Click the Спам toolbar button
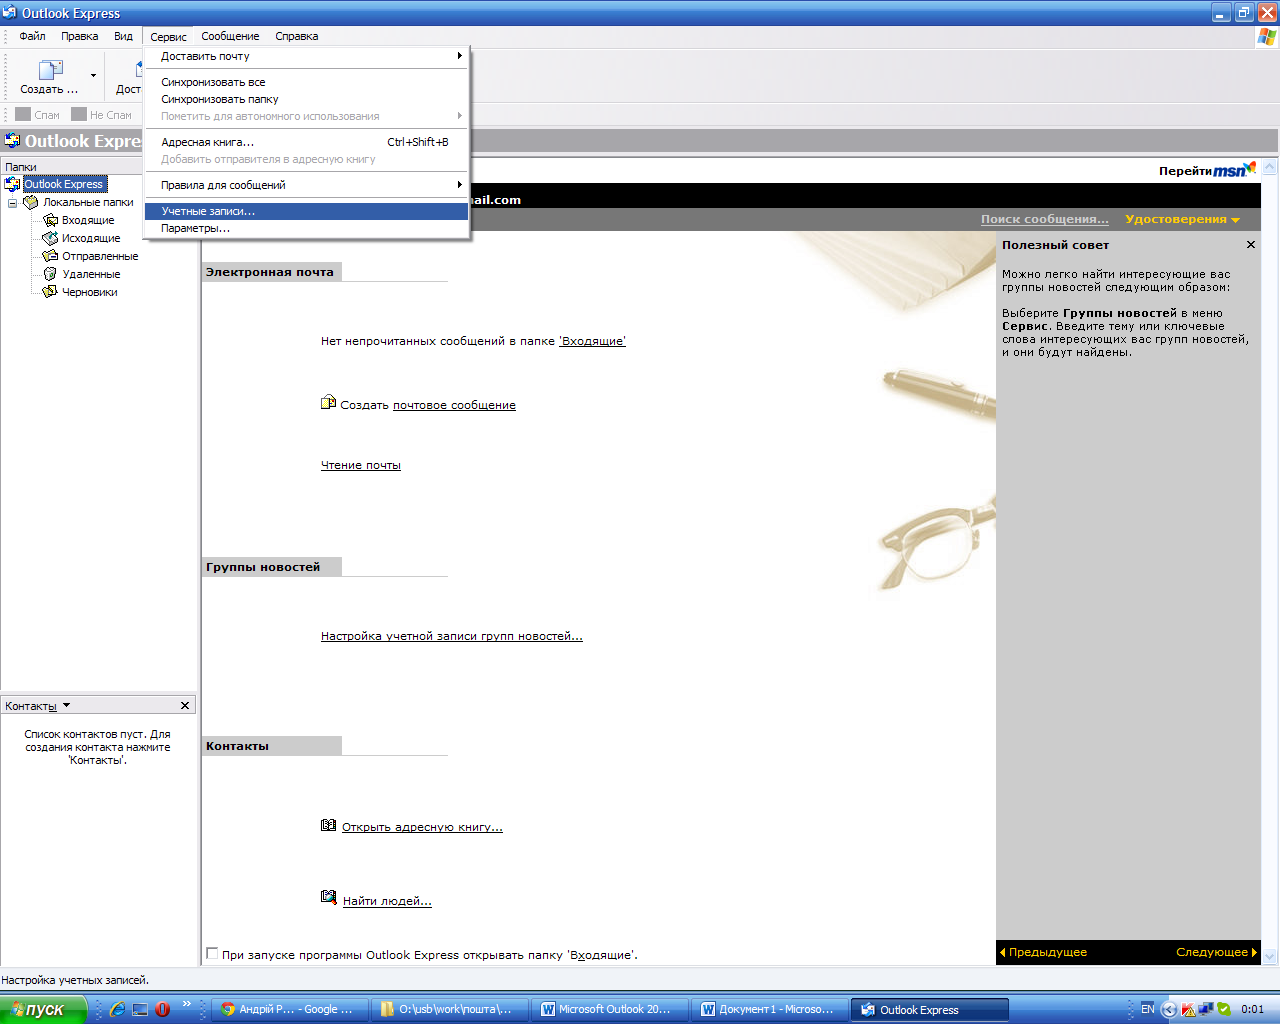 click(x=38, y=114)
